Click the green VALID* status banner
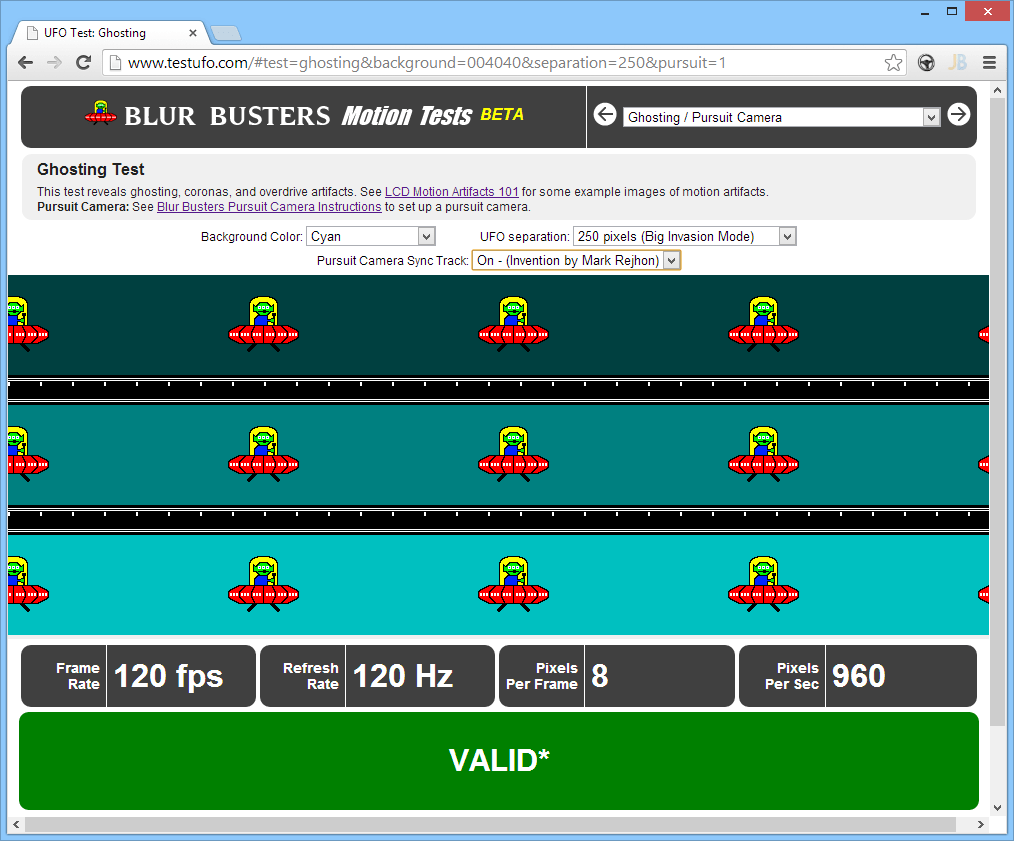Viewport: 1014px width, 841px height. point(499,761)
